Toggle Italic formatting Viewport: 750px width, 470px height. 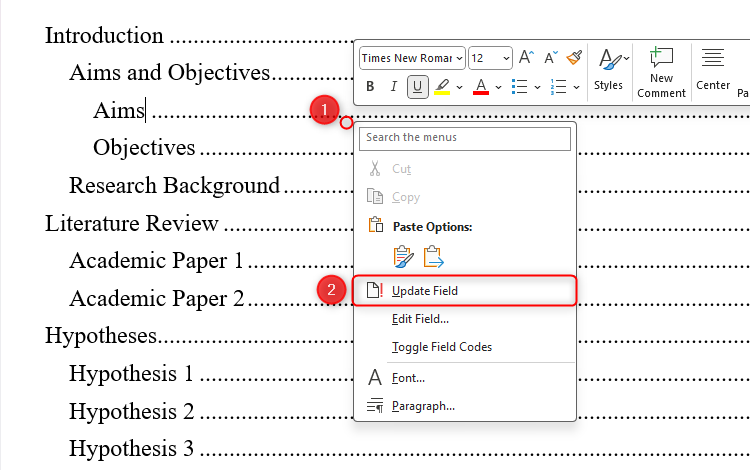pyautogui.click(x=394, y=87)
